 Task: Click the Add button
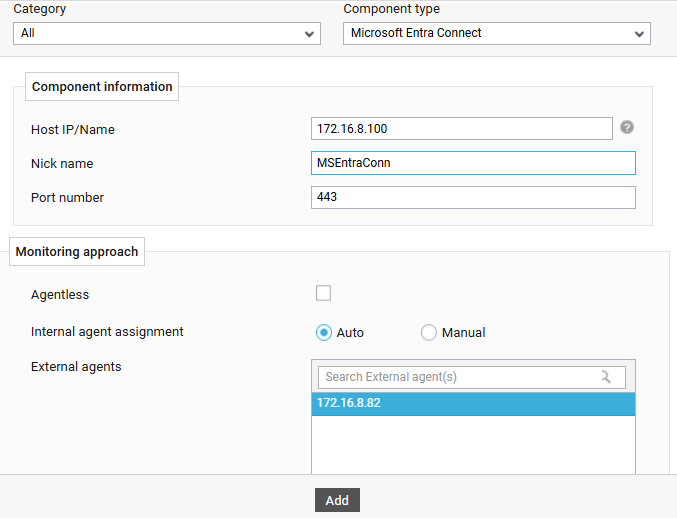(337, 500)
